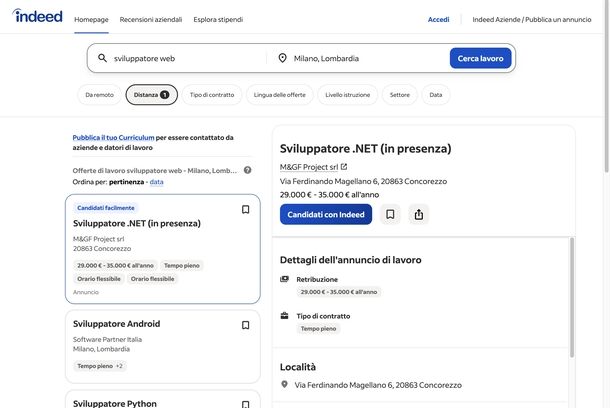
Task: Click the Retribuzione banknote icon
Action: (x=284, y=279)
